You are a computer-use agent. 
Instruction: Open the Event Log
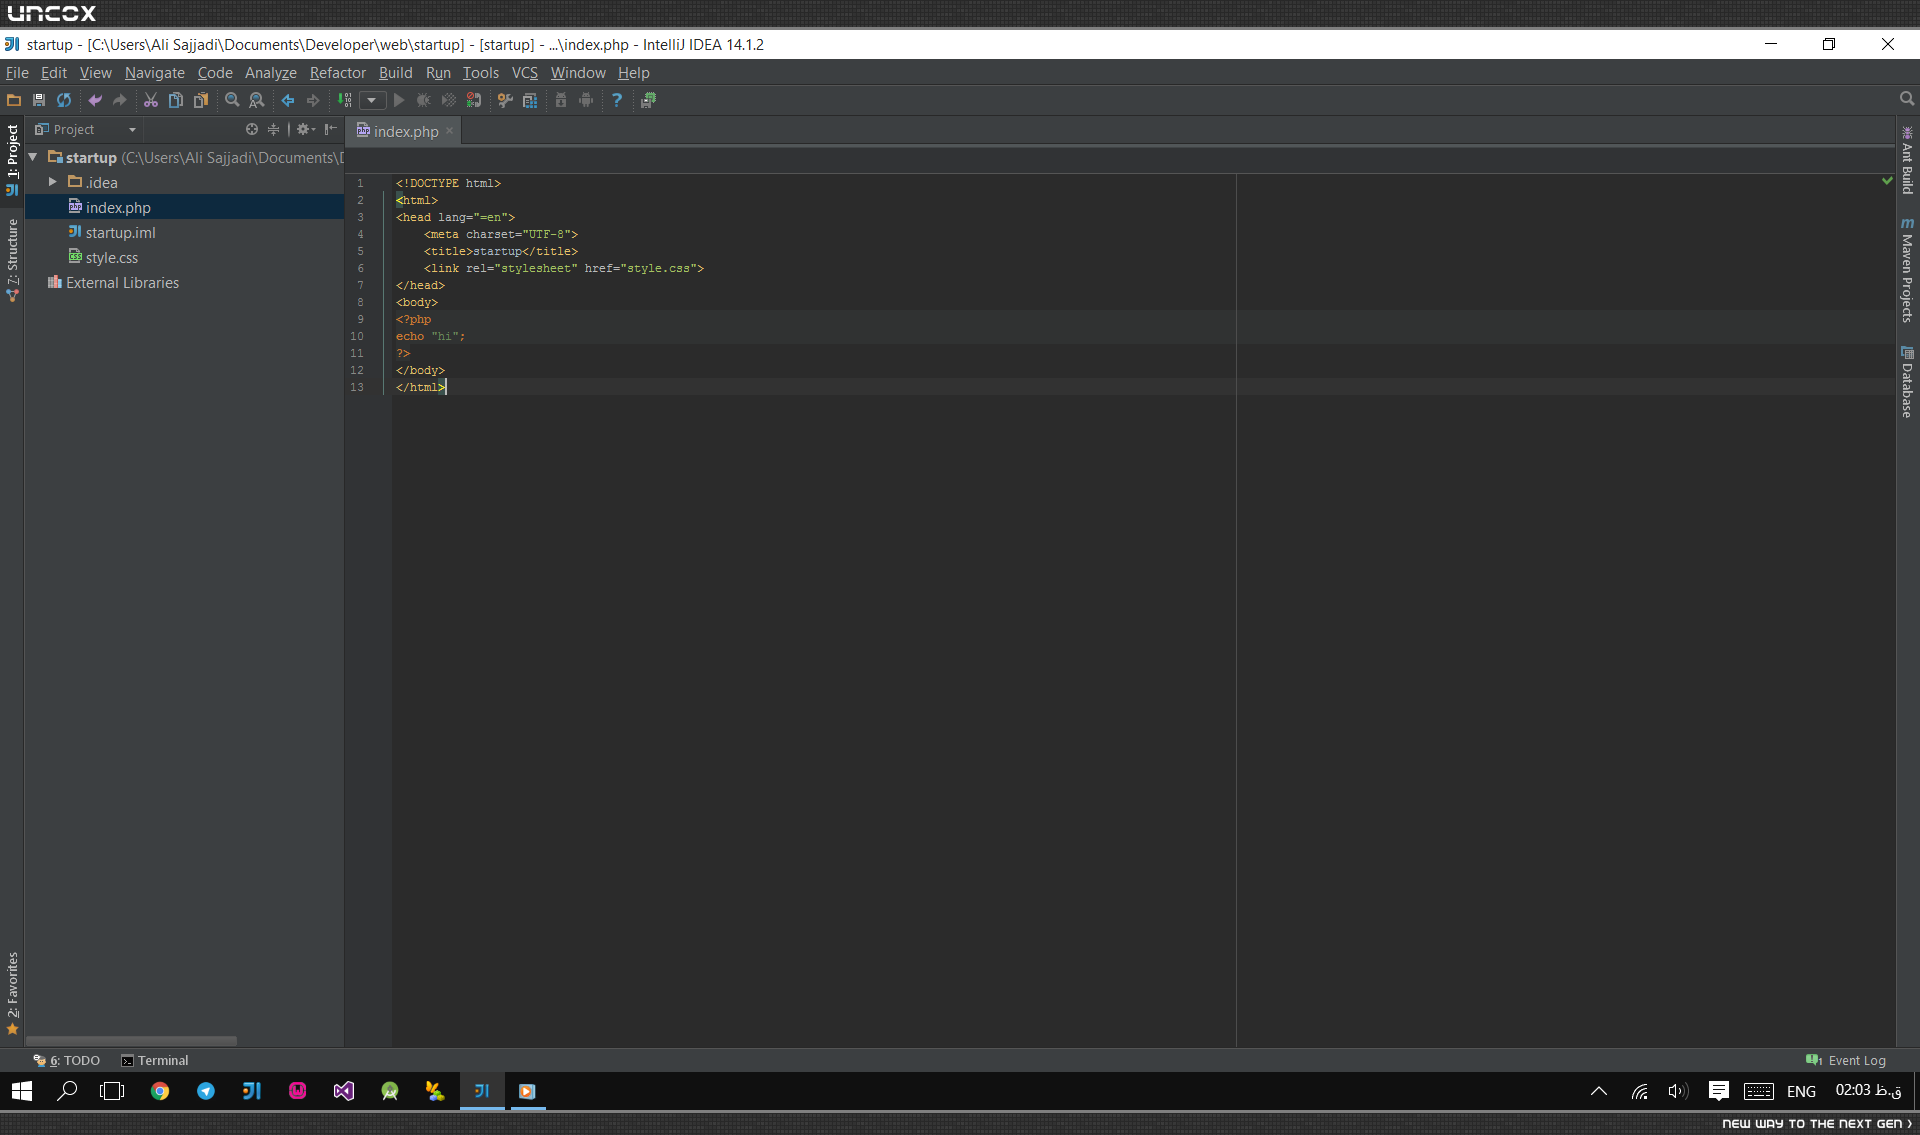(x=1846, y=1060)
